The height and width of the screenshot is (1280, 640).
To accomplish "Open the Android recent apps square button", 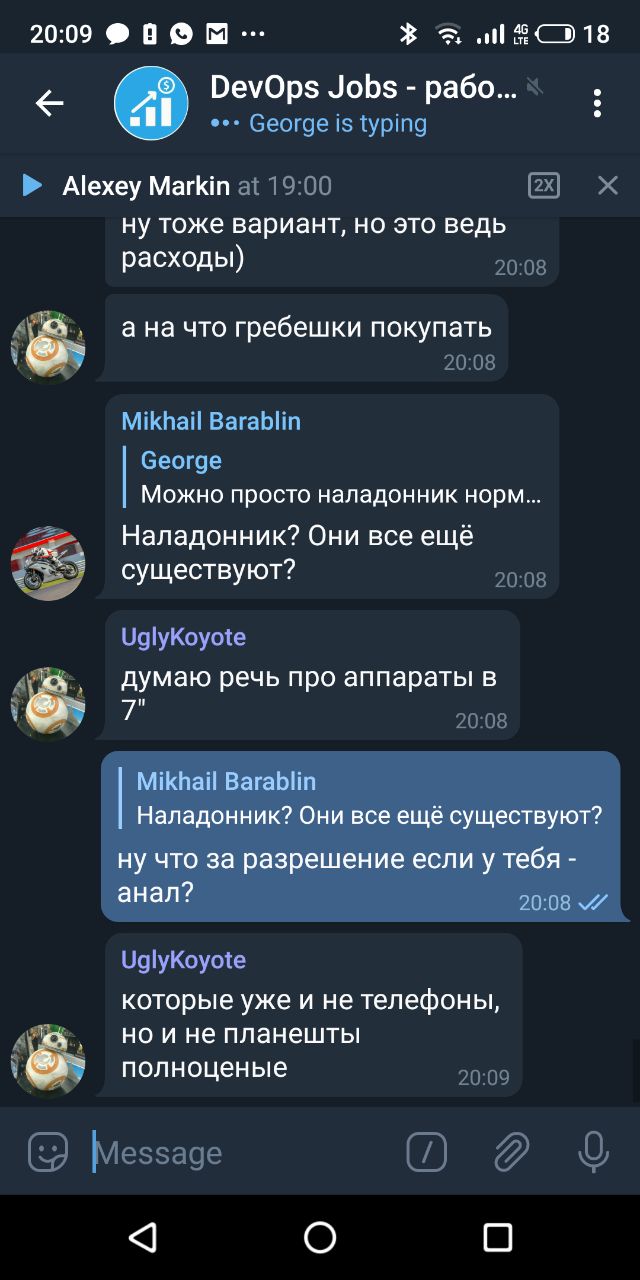I will [497, 1237].
